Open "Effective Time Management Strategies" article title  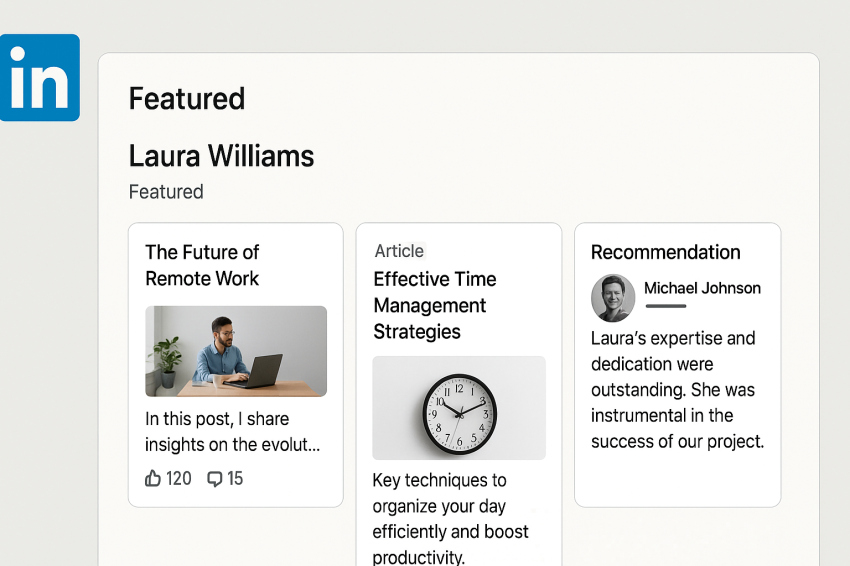(x=435, y=305)
